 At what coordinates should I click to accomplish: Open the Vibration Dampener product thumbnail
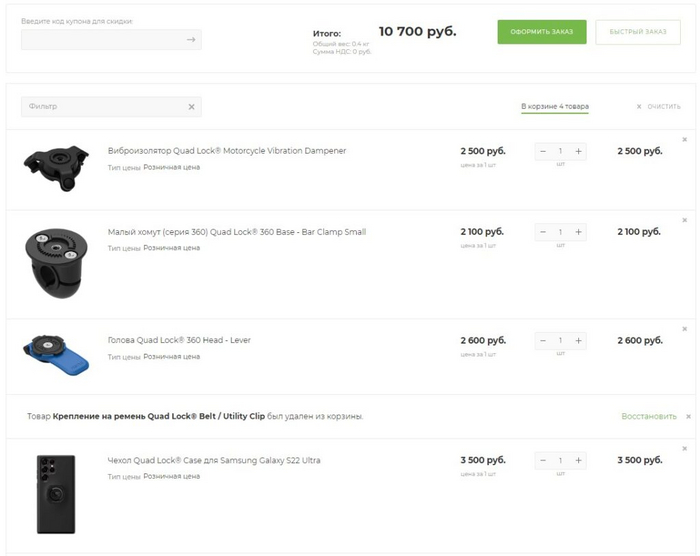tap(56, 163)
